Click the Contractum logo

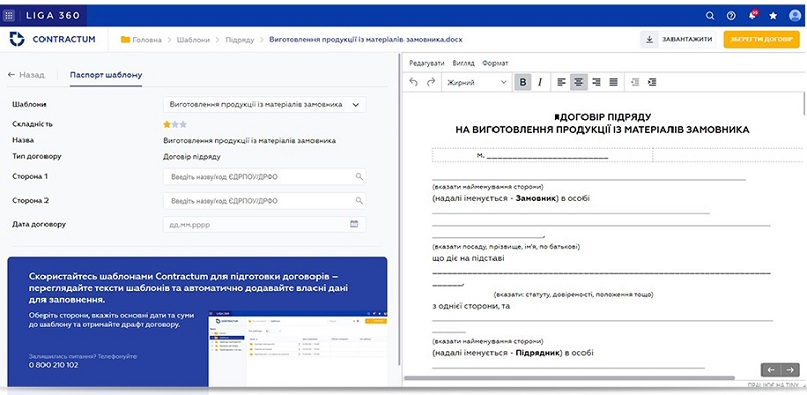click(x=52, y=39)
